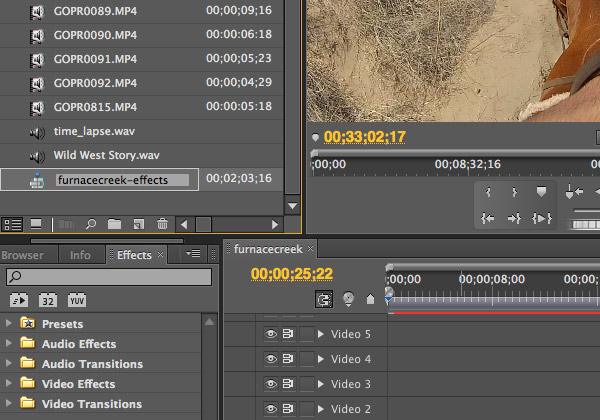Click the trash Clear icon
600x420 pixels.
(x=162, y=224)
